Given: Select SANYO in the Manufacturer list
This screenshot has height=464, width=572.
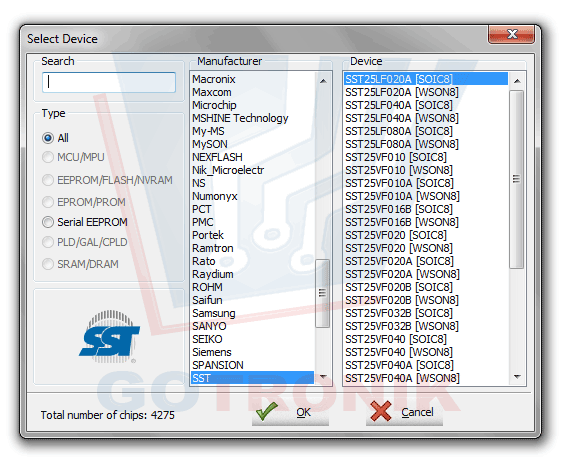Looking at the screenshot, I should click(x=252, y=326).
